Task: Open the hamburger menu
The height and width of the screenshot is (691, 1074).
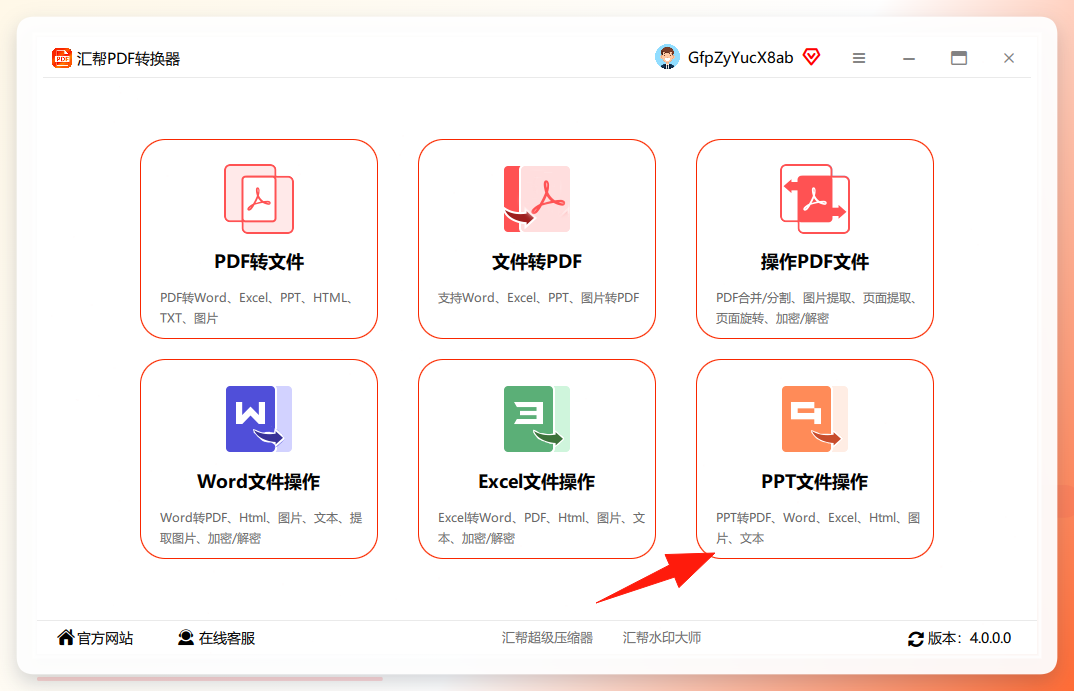Action: 859,58
